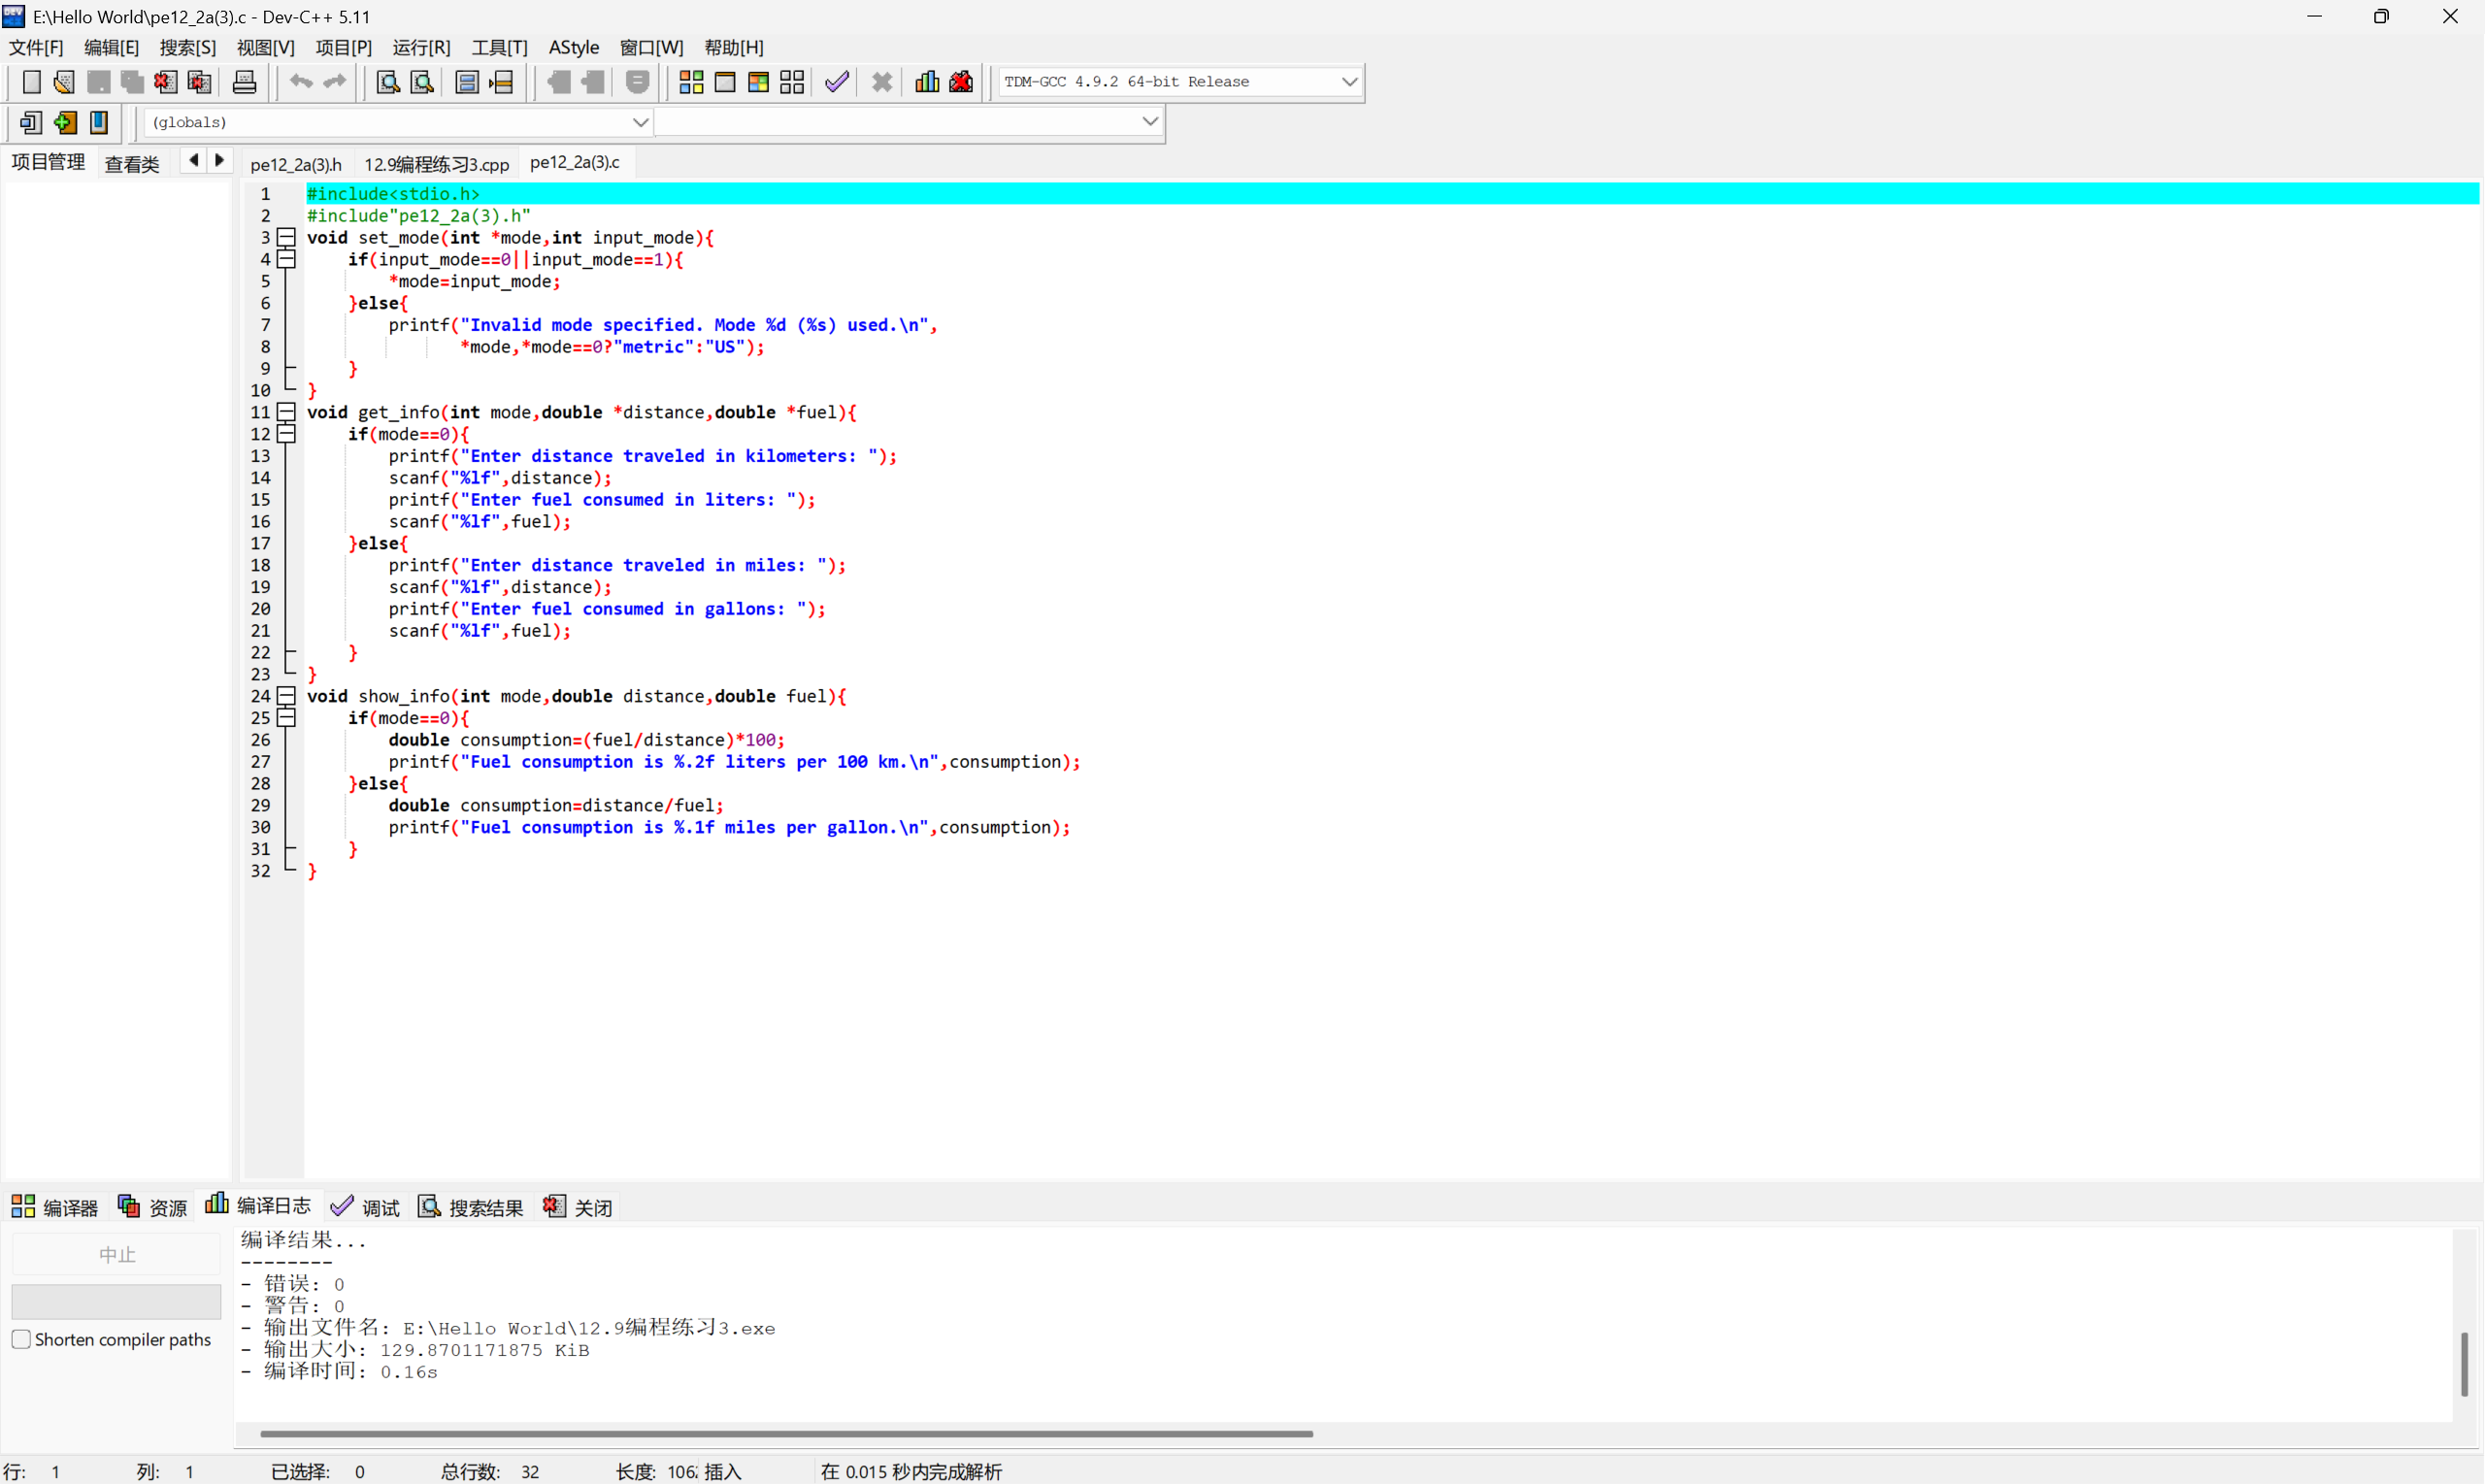
Task: Enable Shorten compiler paths checkbox
Action: tap(21, 1339)
